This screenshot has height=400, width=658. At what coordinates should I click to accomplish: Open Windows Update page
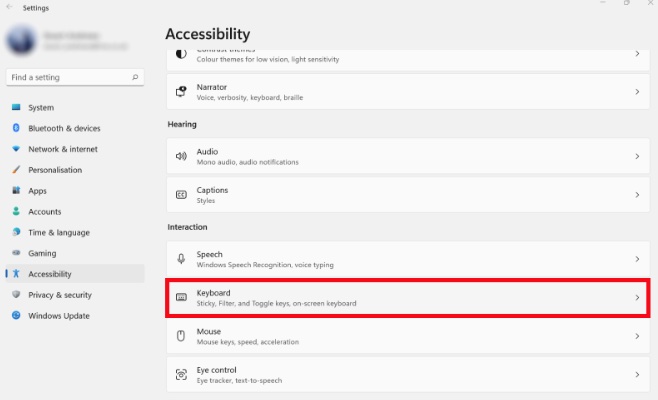(58, 316)
